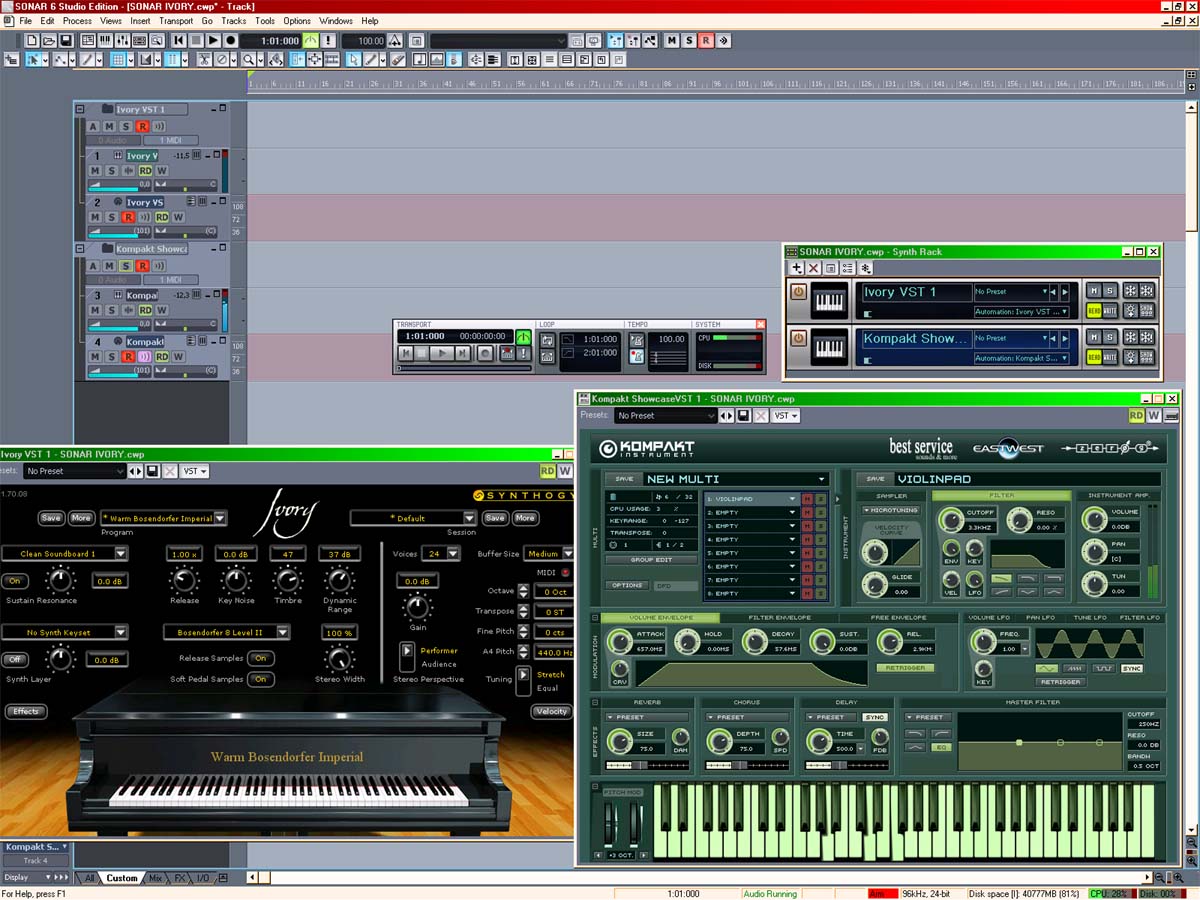Viewport: 1200px width, 900px height.
Task: Select the Scissors split tool
Action: click(x=204, y=59)
